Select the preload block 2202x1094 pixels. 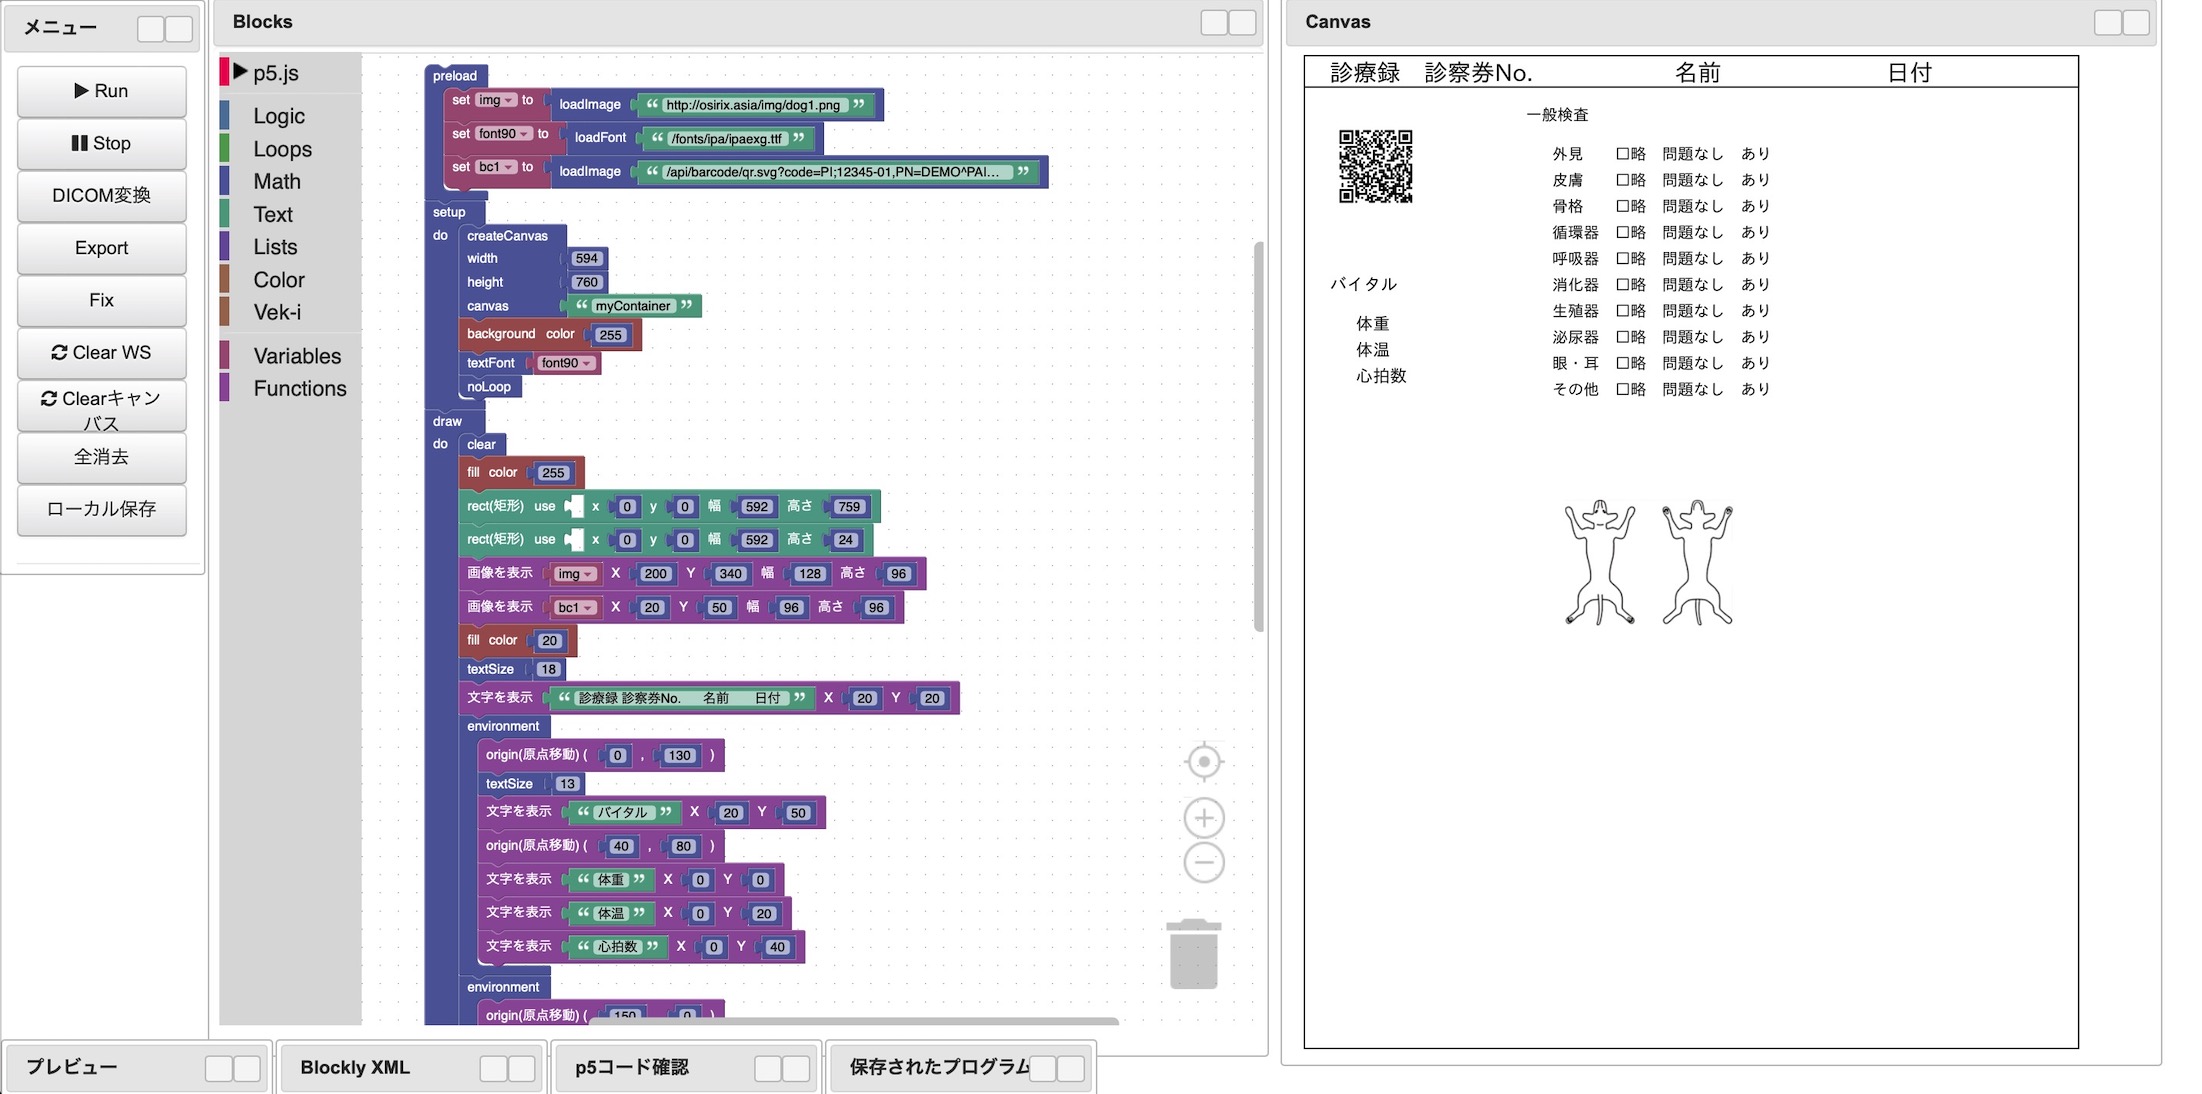(x=455, y=76)
